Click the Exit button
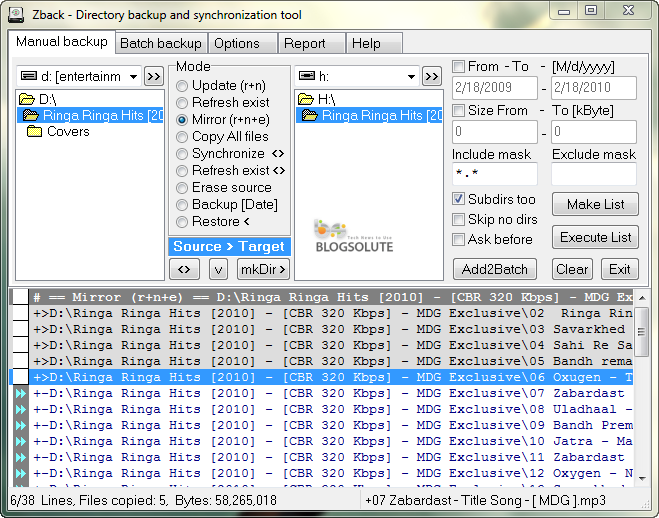Screen dimensions: 659x518 (x=619, y=269)
